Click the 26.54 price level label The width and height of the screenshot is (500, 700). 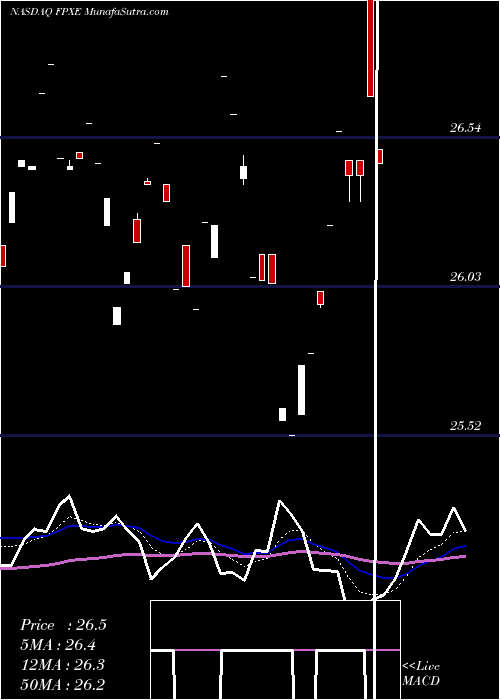click(x=466, y=128)
